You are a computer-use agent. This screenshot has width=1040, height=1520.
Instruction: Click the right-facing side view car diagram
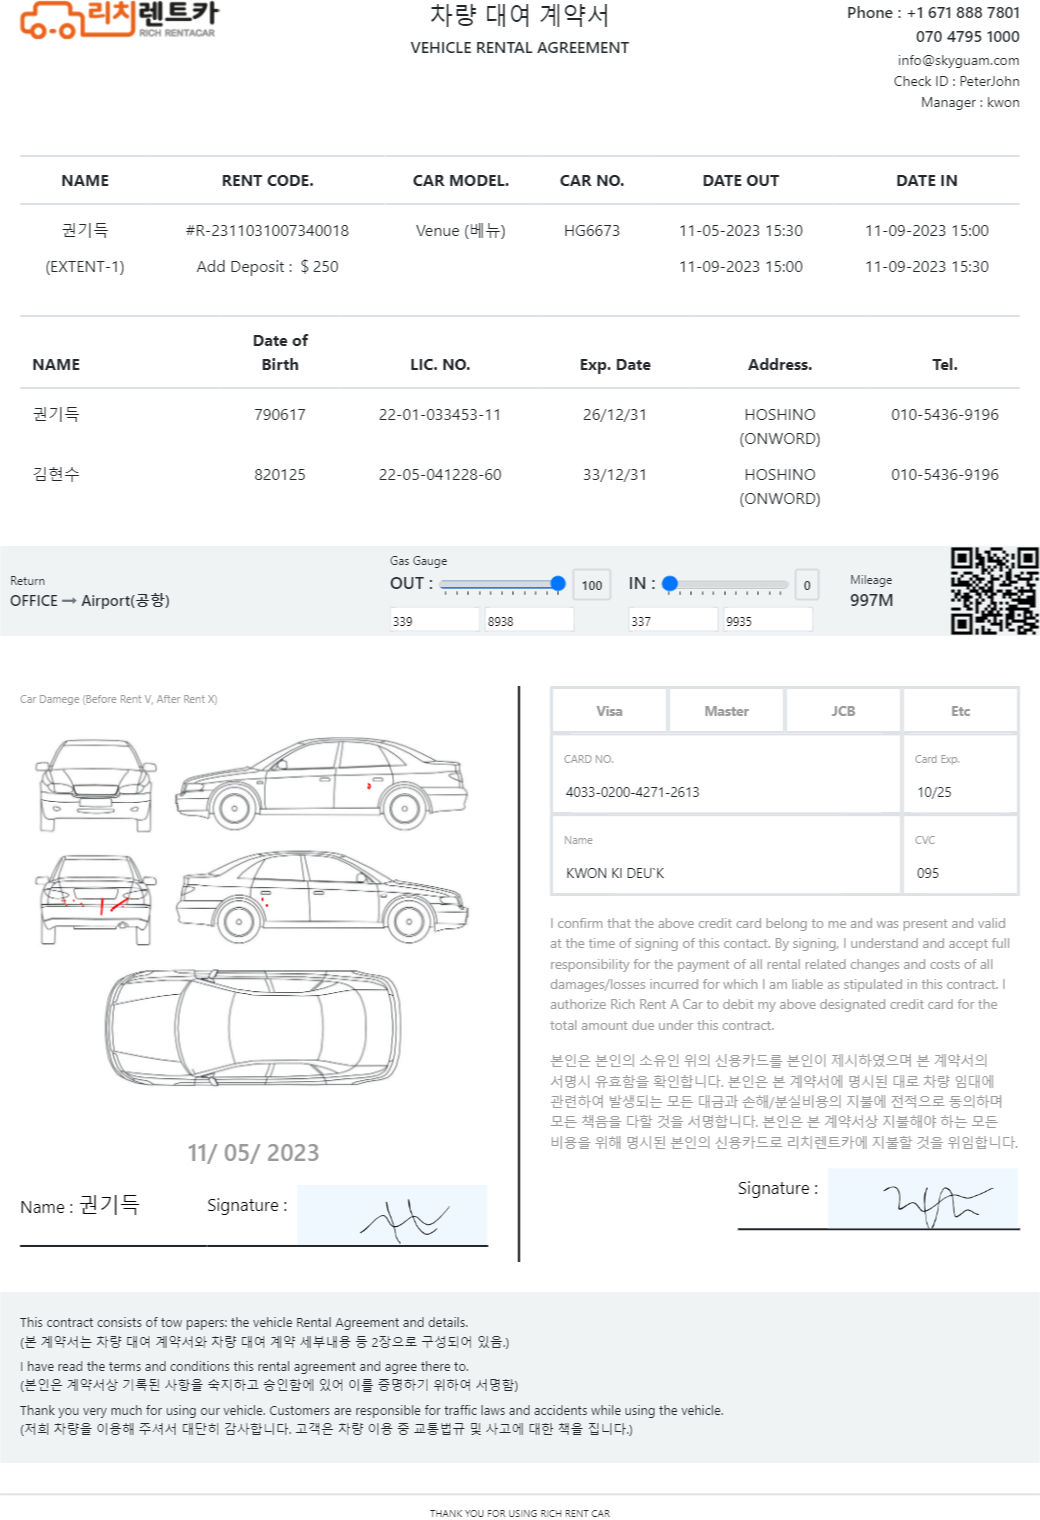[x=323, y=896]
